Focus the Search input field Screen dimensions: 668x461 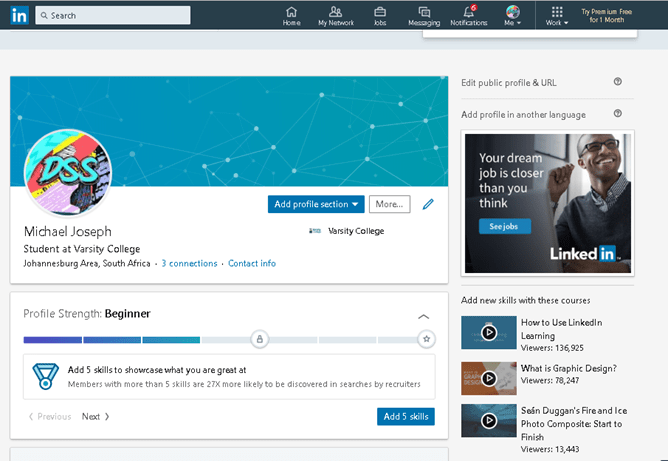pos(113,15)
